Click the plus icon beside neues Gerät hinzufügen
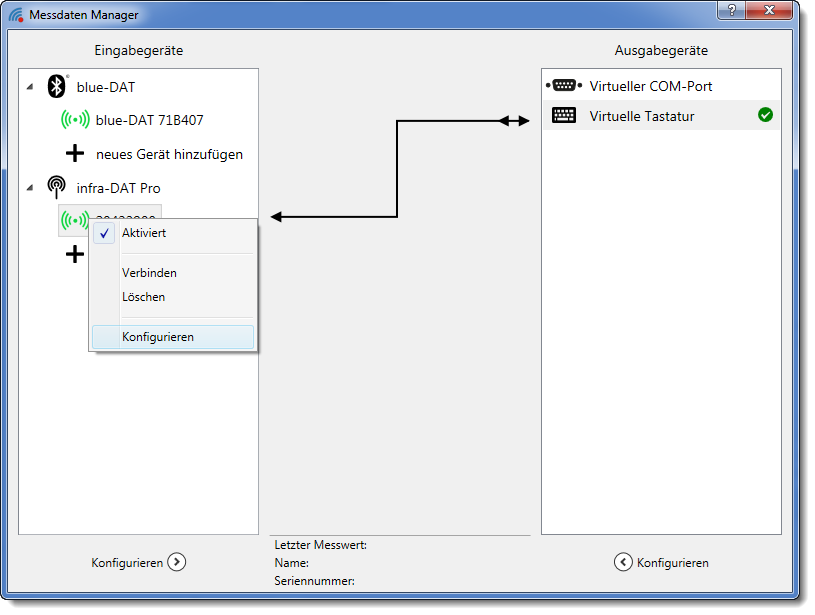Image resolution: width=815 pixels, height=615 pixels. [75, 153]
